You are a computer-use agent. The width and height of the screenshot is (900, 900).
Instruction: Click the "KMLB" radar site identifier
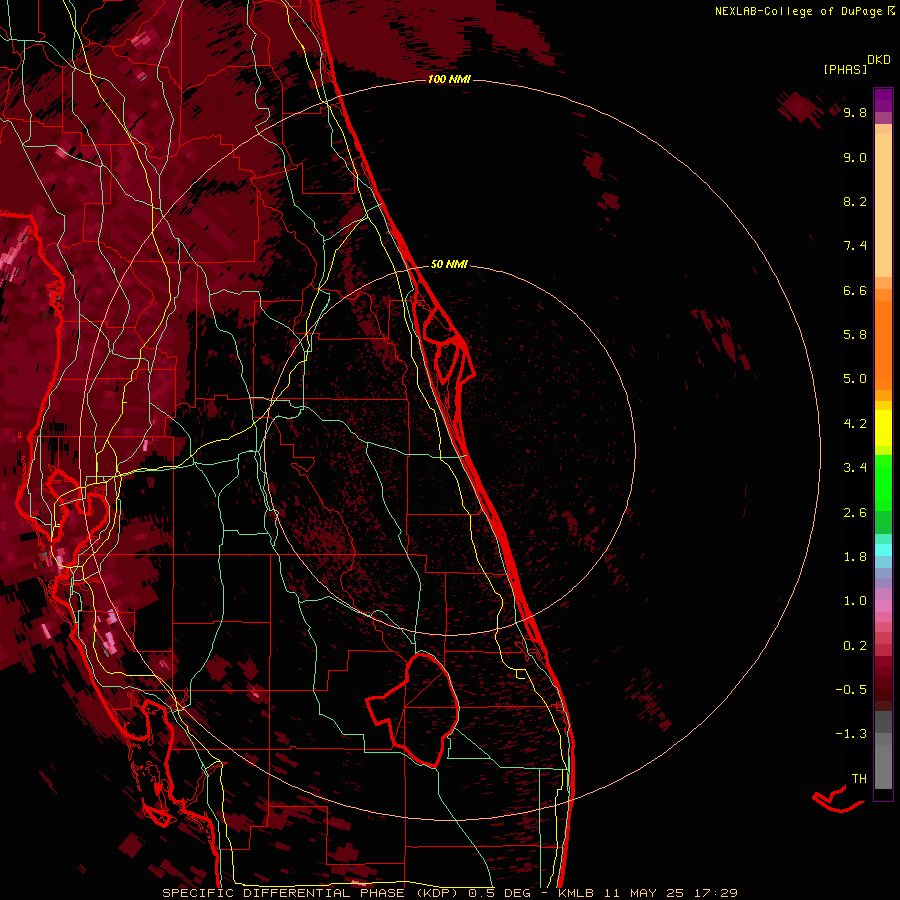coord(576,893)
